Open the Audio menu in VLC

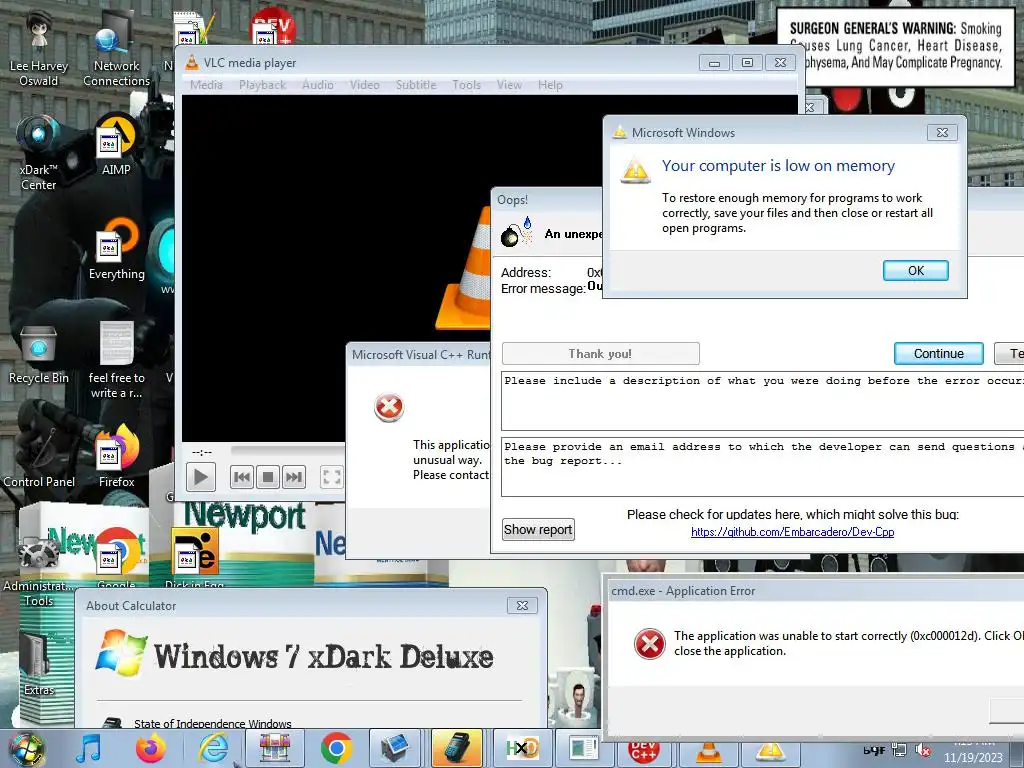[318, 85]
